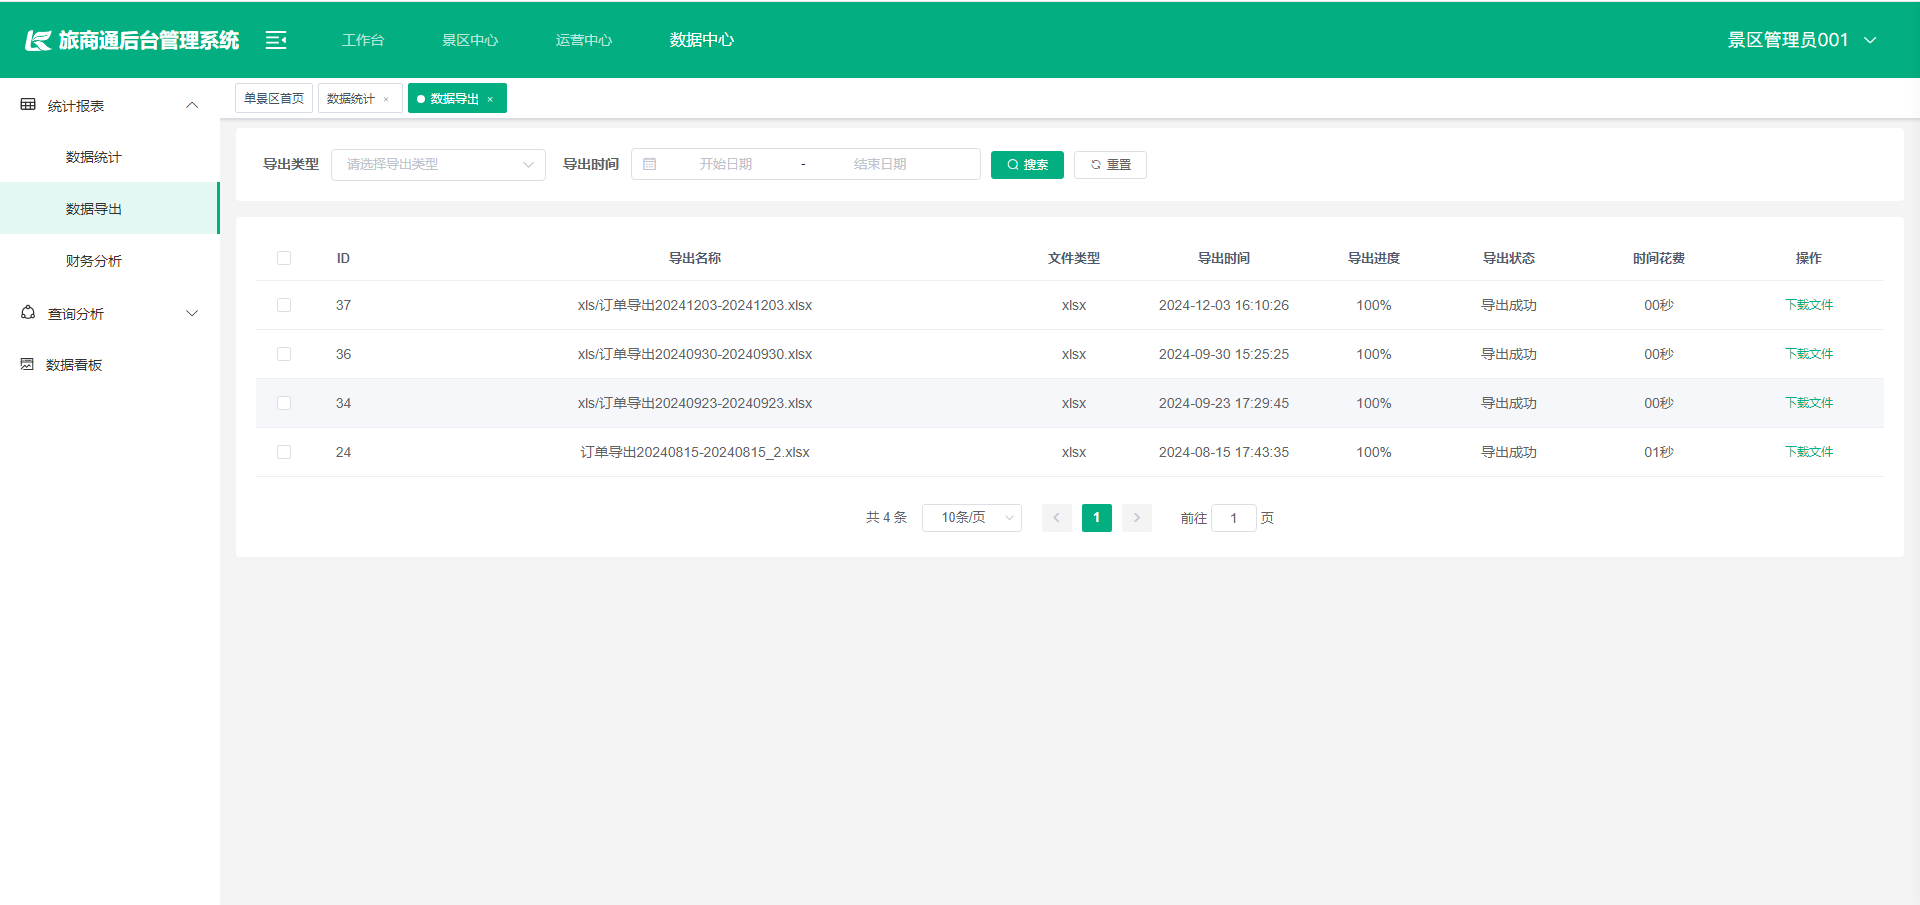Close the 数据导出 tab with its x icon
Viewport: 1920px width, 905px height.
490,99
